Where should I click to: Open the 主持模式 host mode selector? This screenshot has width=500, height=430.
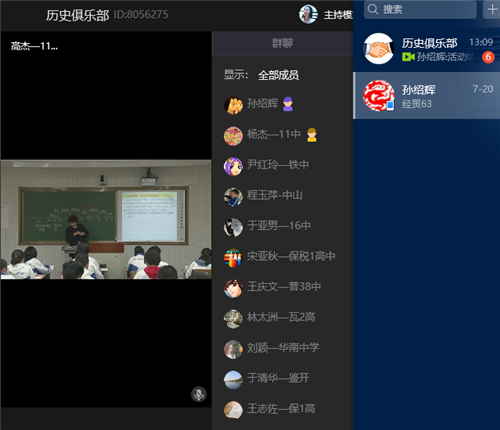(338, 15)
